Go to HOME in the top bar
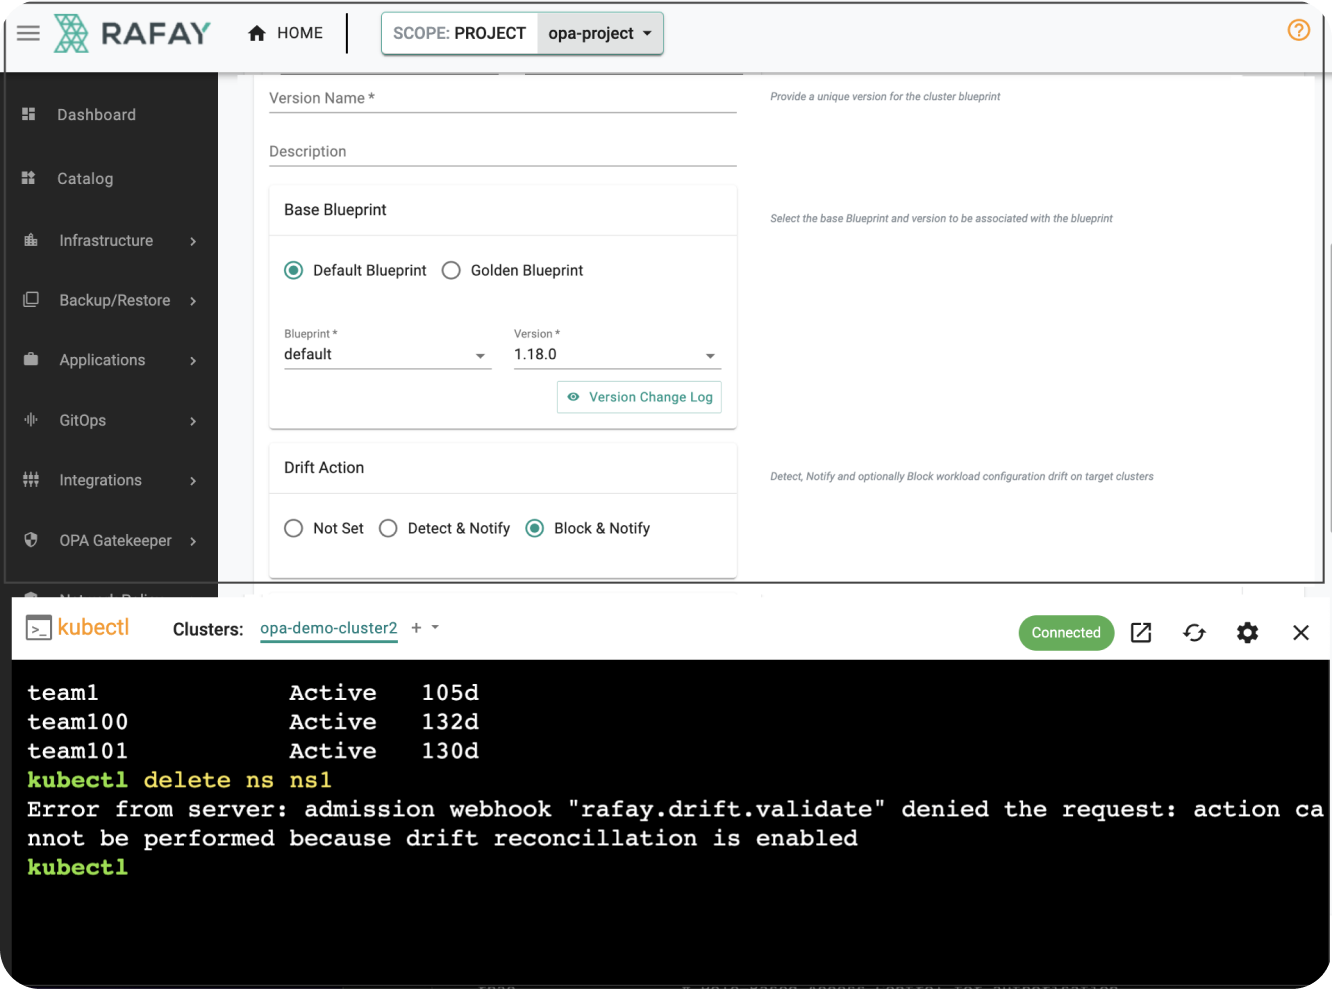This screenshot has height=989, width=1332. [287, 32]
